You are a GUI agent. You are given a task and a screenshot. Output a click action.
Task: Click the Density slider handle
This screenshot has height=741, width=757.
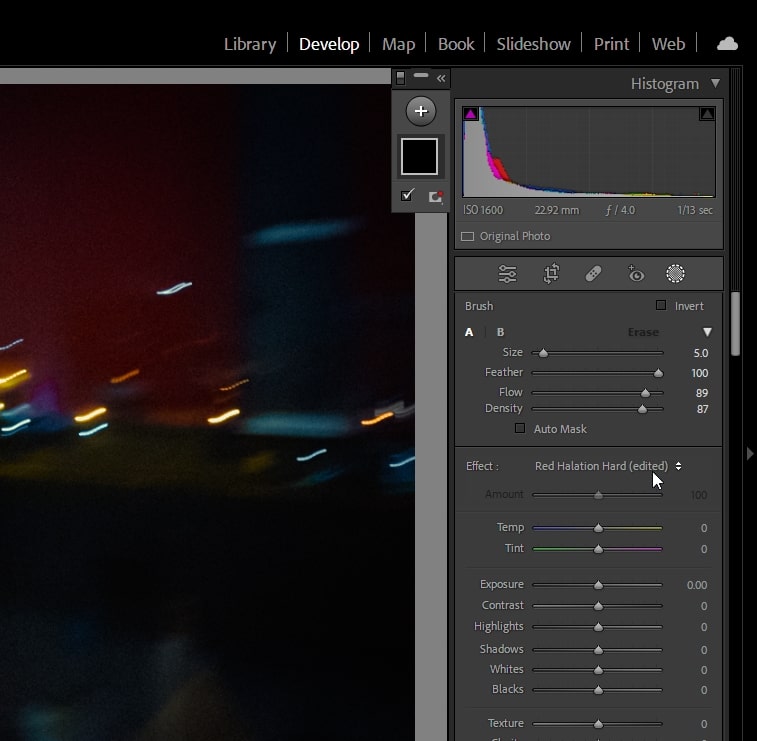pos(642,409)
